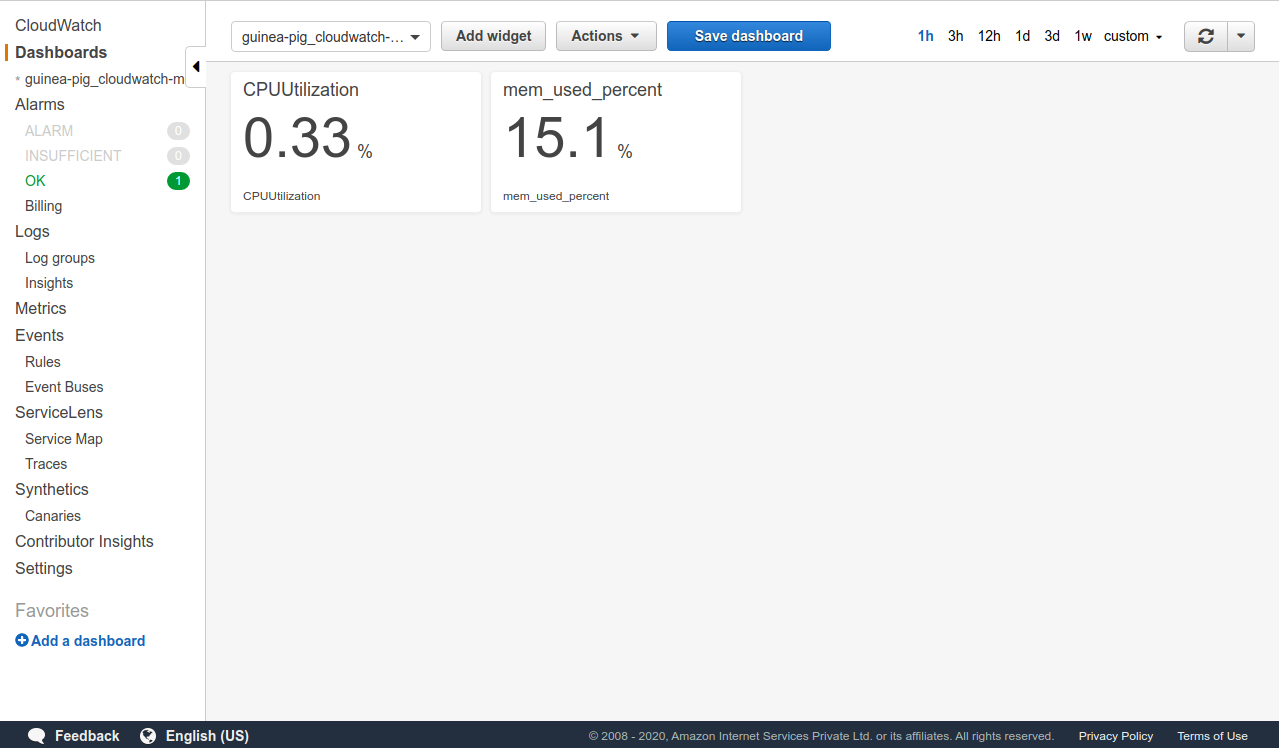
Task: Select the 1w time range
Action: (1083, 36)
